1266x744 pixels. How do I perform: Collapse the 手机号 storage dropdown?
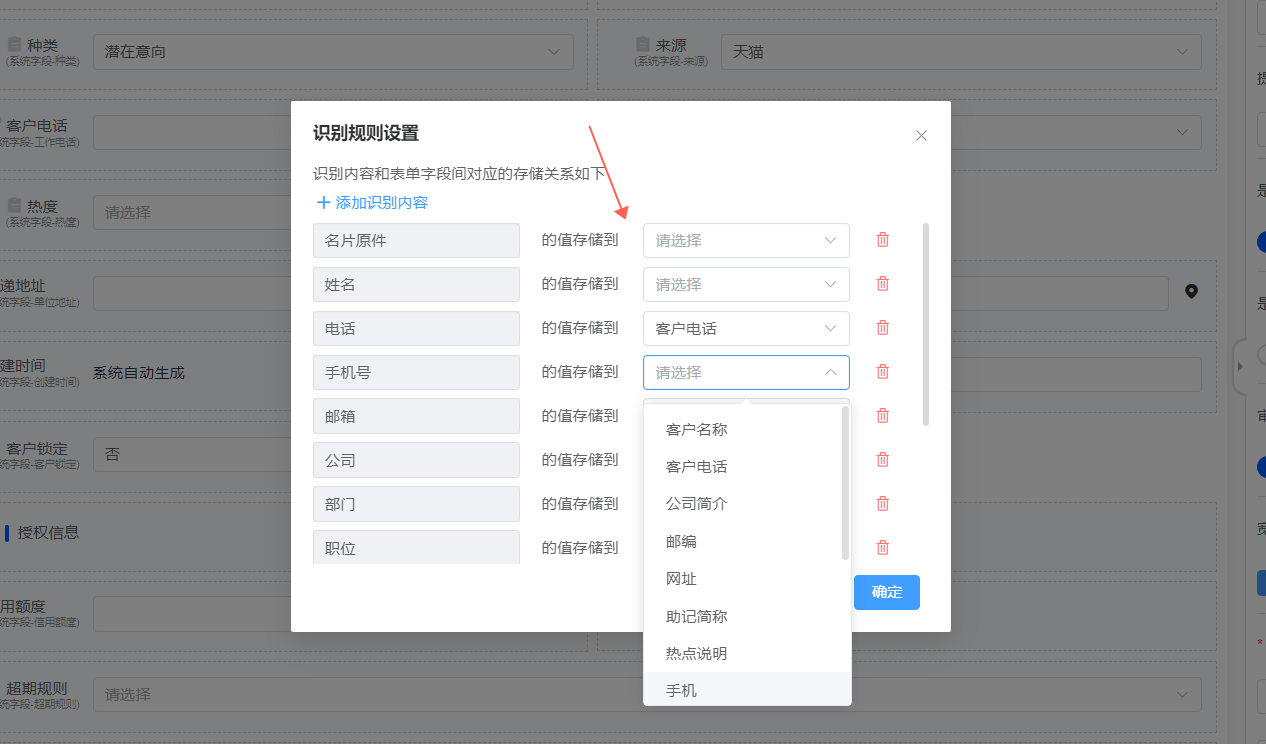pyautogui.click(x=746, y=372)
